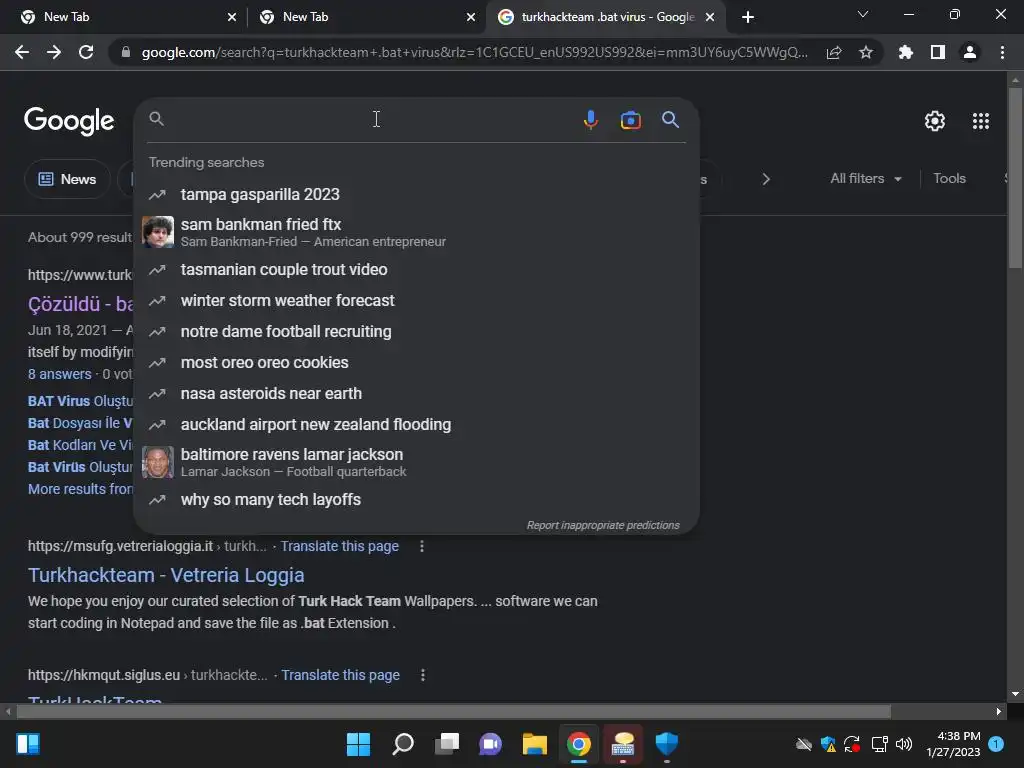Search by image with Google Lens camera icon
The width and height of the screenshot is (1024, 768).
tap(630, 120)
